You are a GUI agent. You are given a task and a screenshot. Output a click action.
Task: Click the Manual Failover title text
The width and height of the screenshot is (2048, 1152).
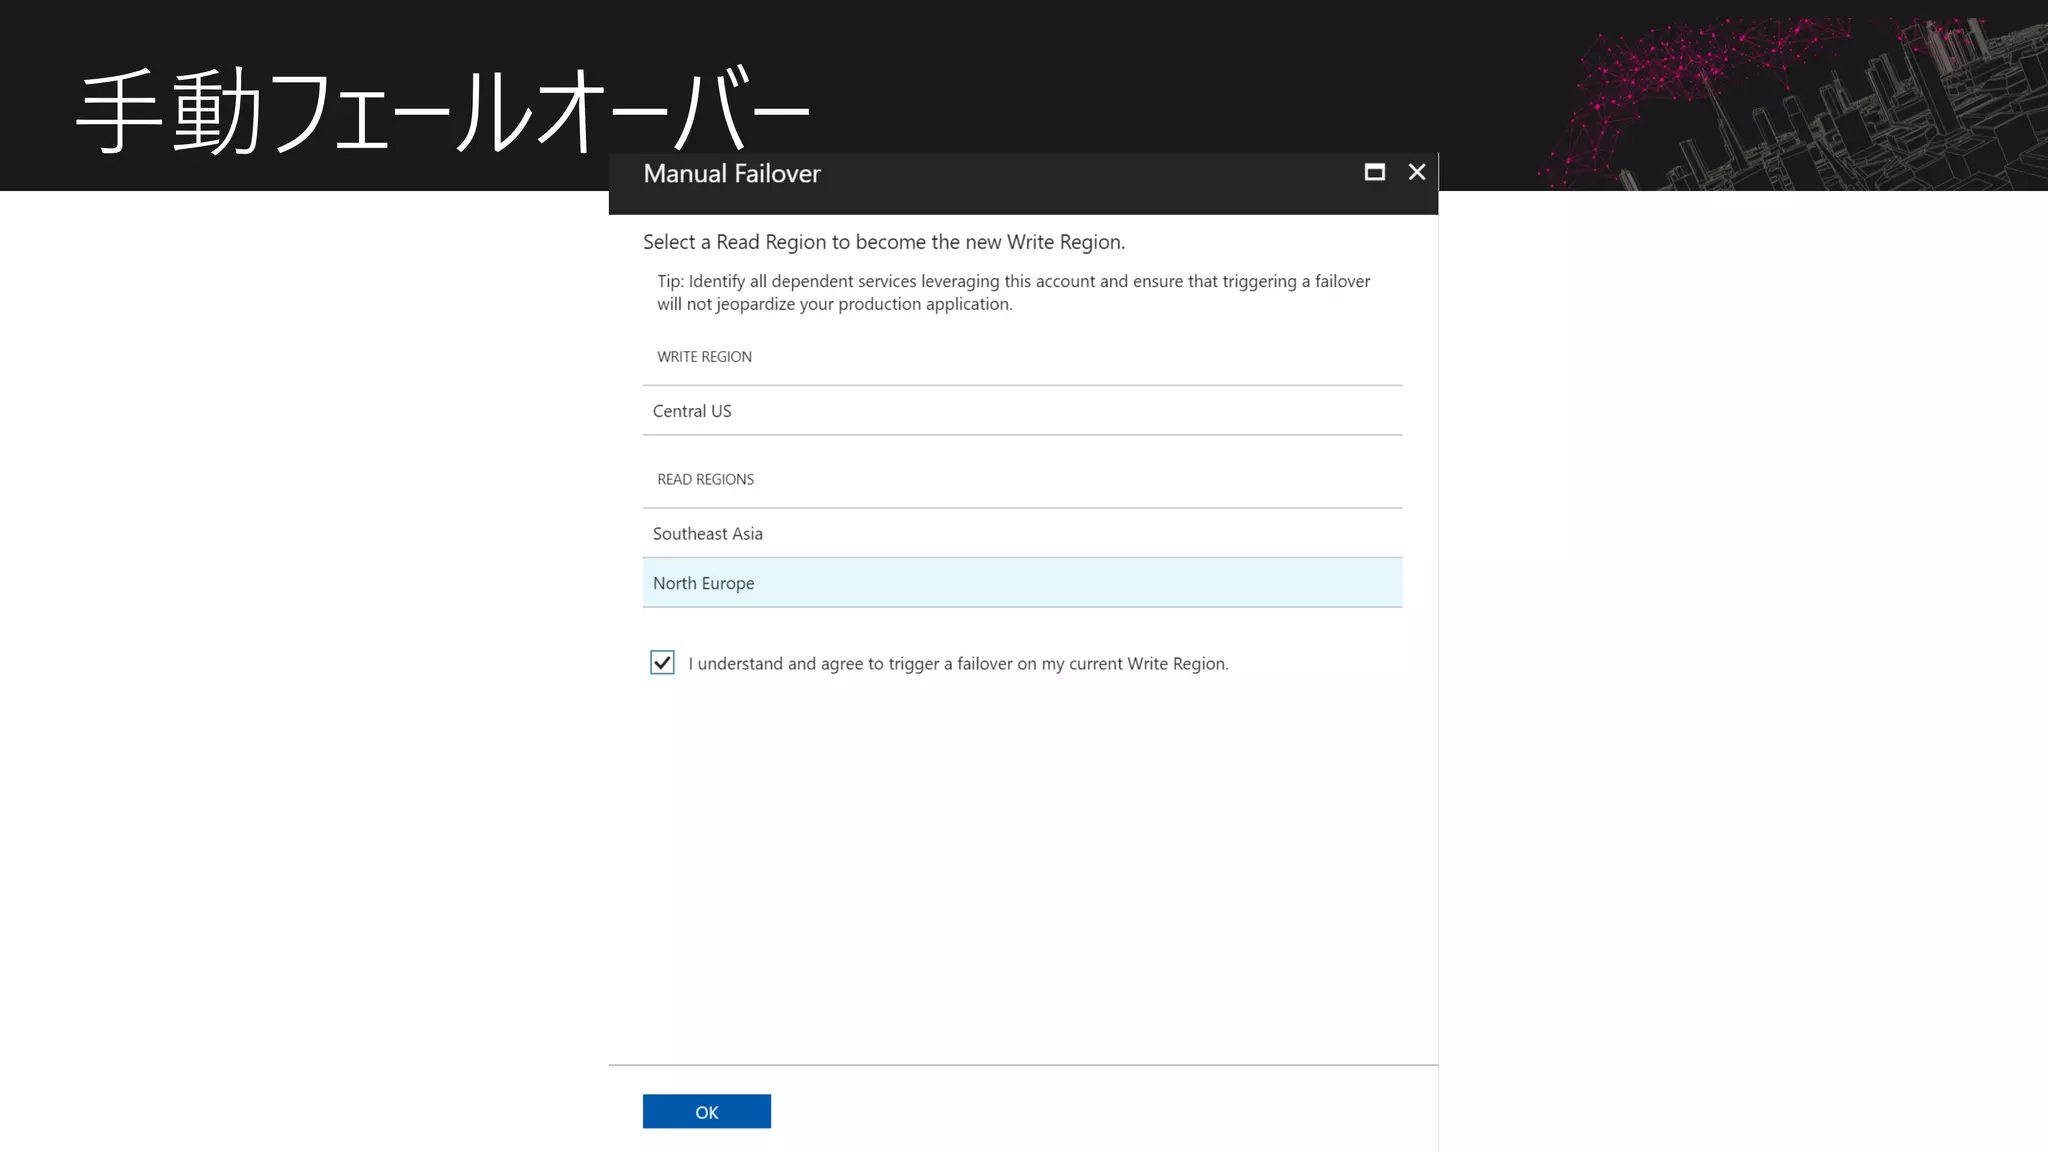point(731,174)
